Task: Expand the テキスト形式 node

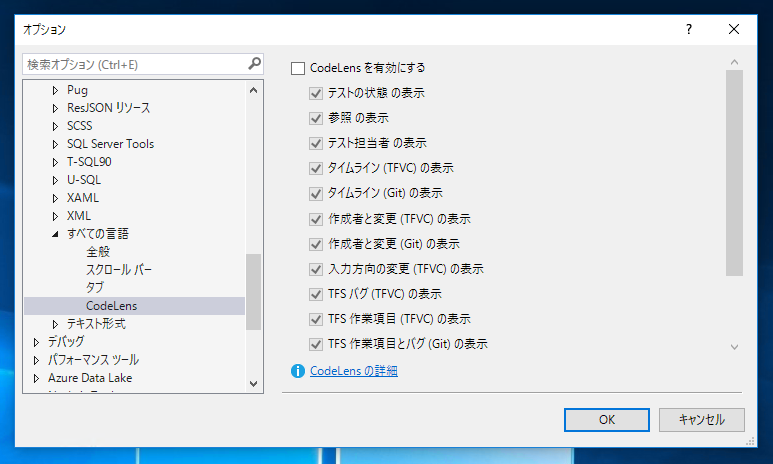Action: pyautogui.click(x=55, y=324)
